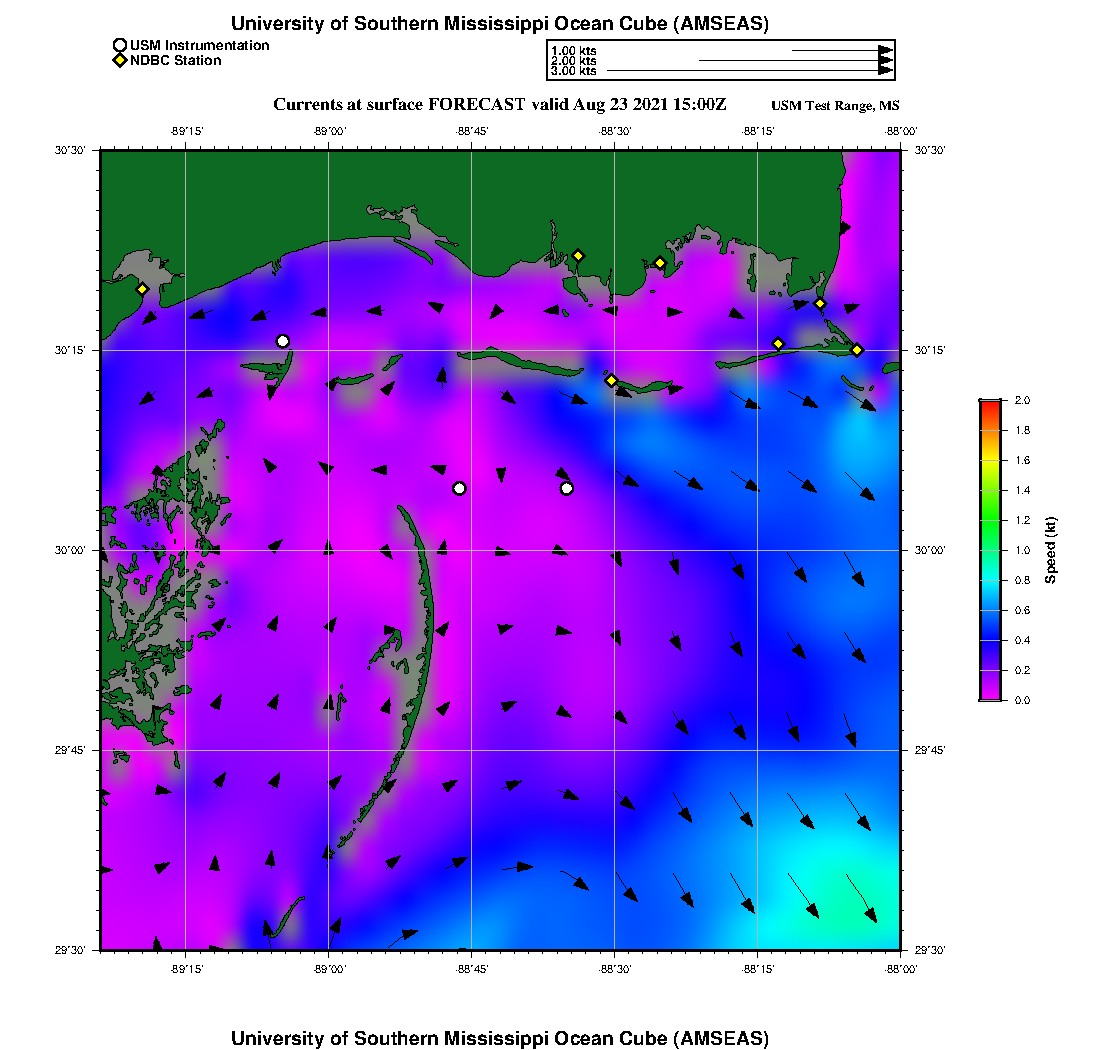Select the easternmost NDBC diamond at 30°15'
The image size is (1100, 1050).
tap(857, 350)
